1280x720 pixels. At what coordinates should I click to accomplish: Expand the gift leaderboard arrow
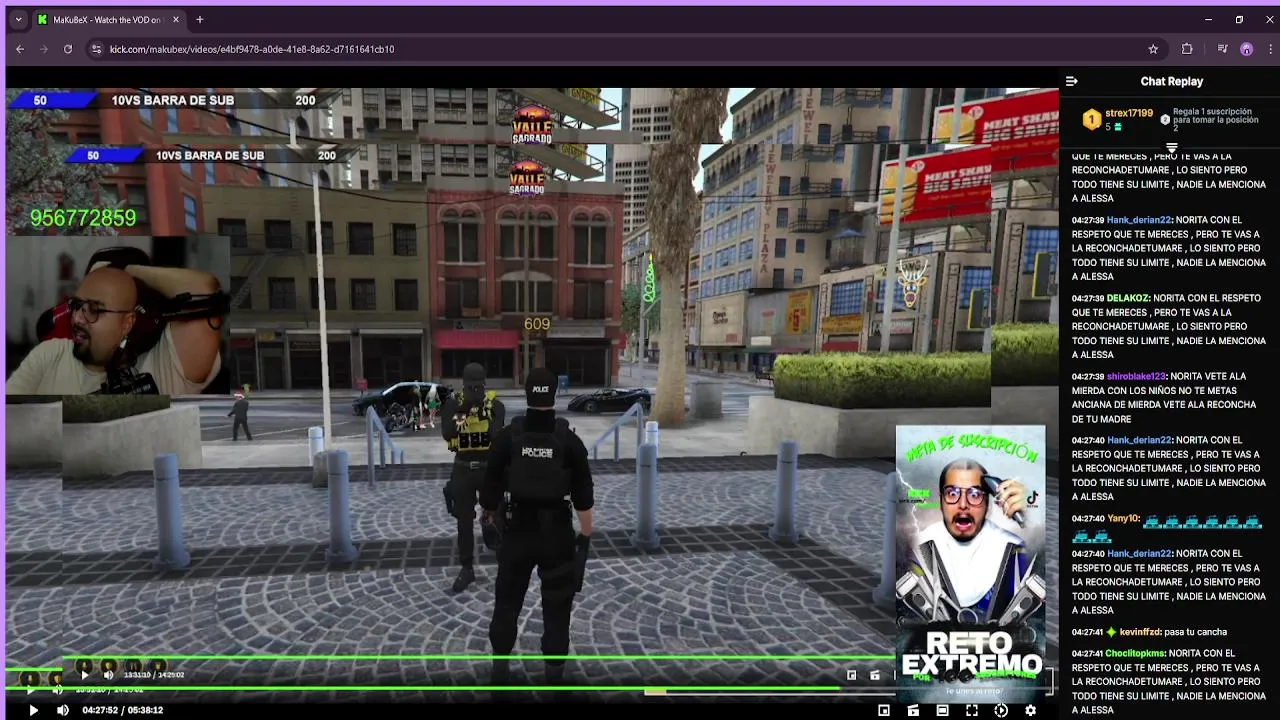click(x=1171, y=148)
